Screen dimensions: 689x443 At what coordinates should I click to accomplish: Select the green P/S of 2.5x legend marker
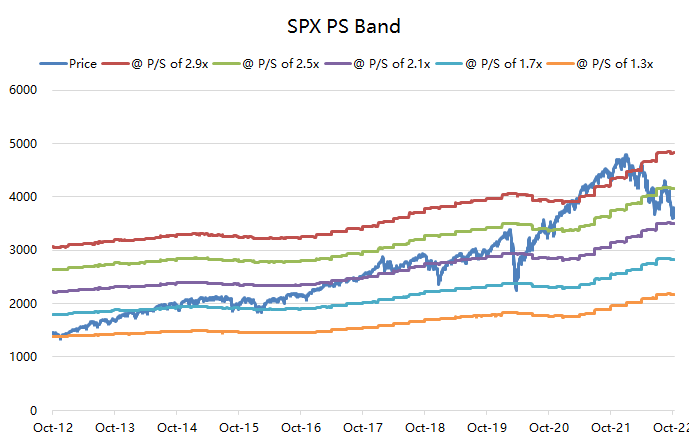[227, 64]
